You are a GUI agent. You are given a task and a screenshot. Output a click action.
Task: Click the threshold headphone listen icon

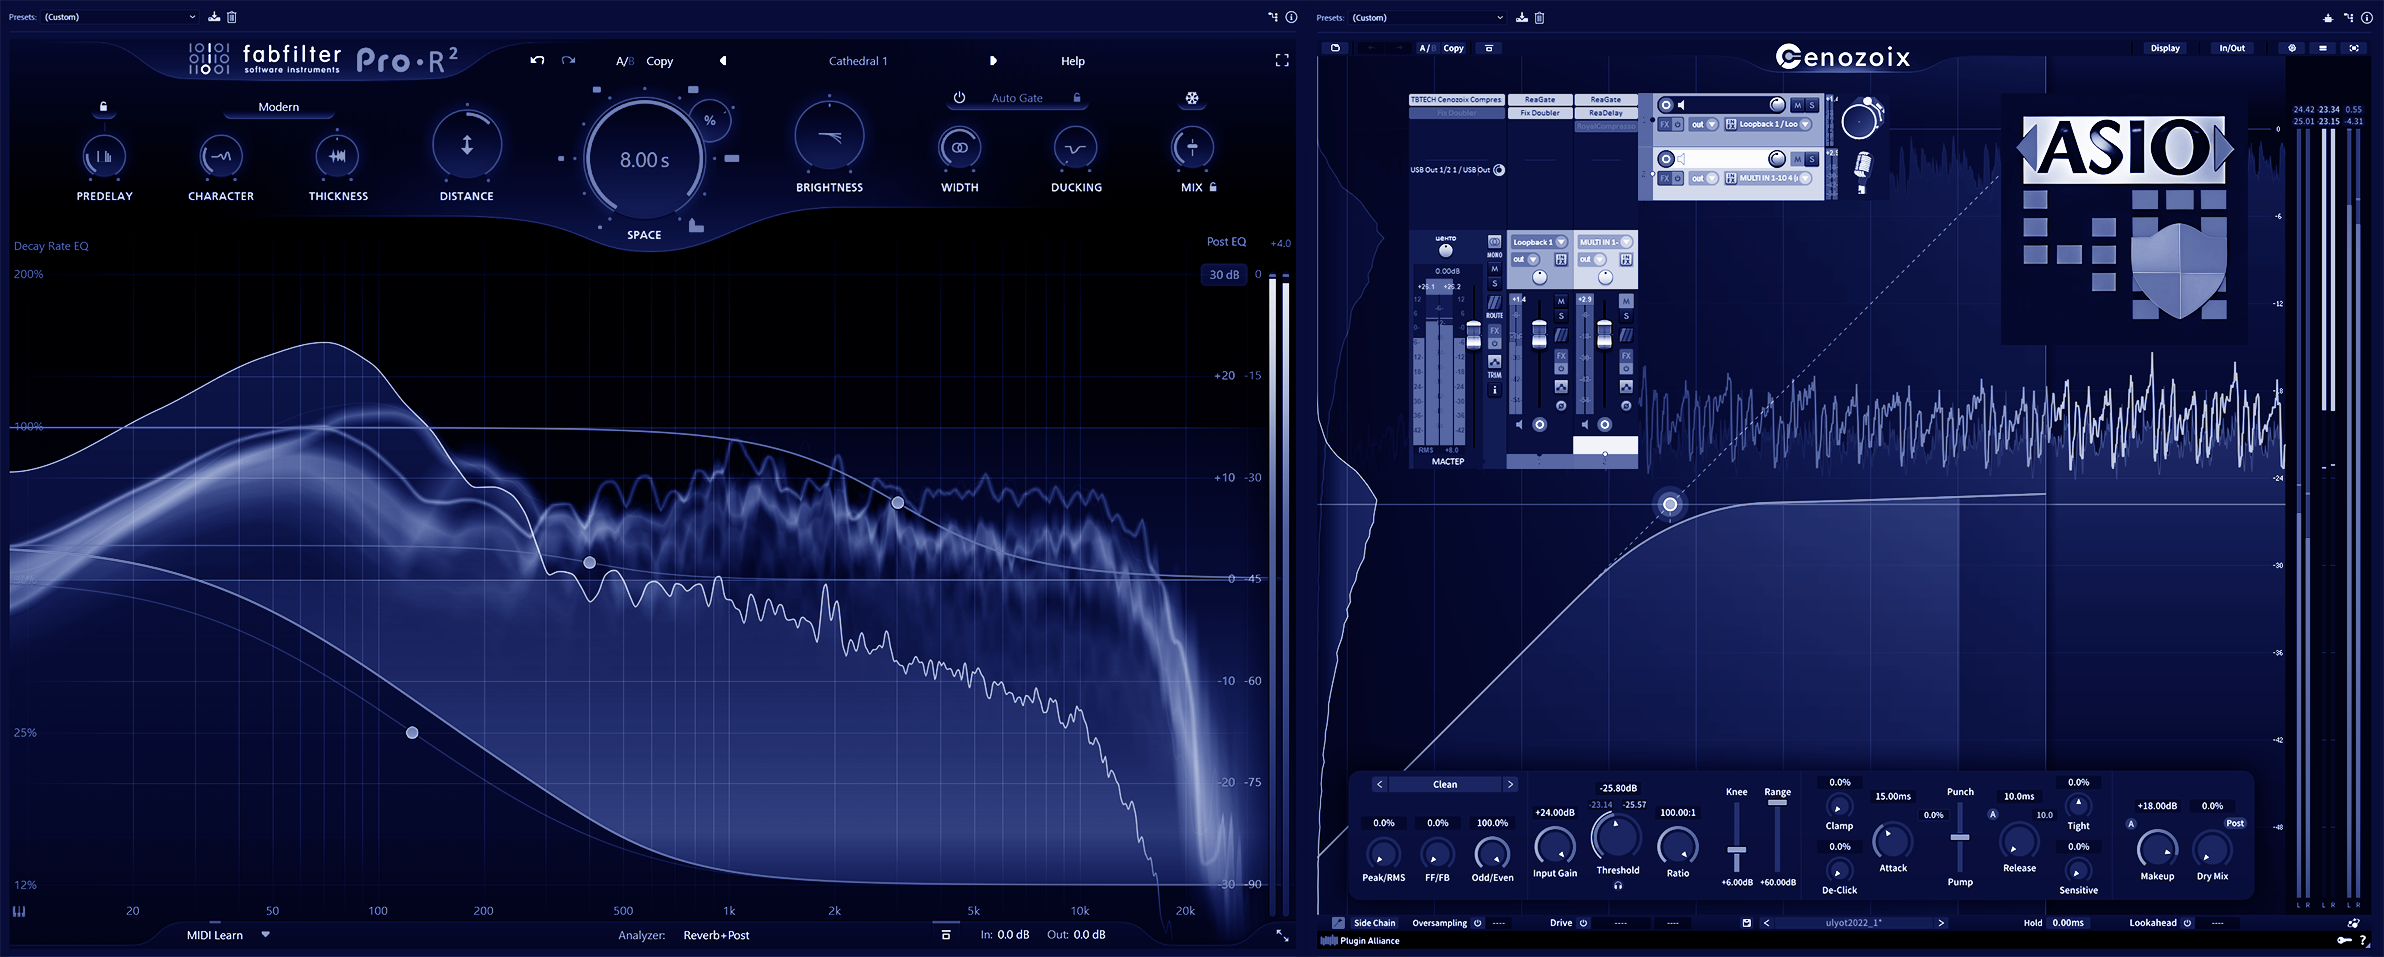click(1618, 886)
